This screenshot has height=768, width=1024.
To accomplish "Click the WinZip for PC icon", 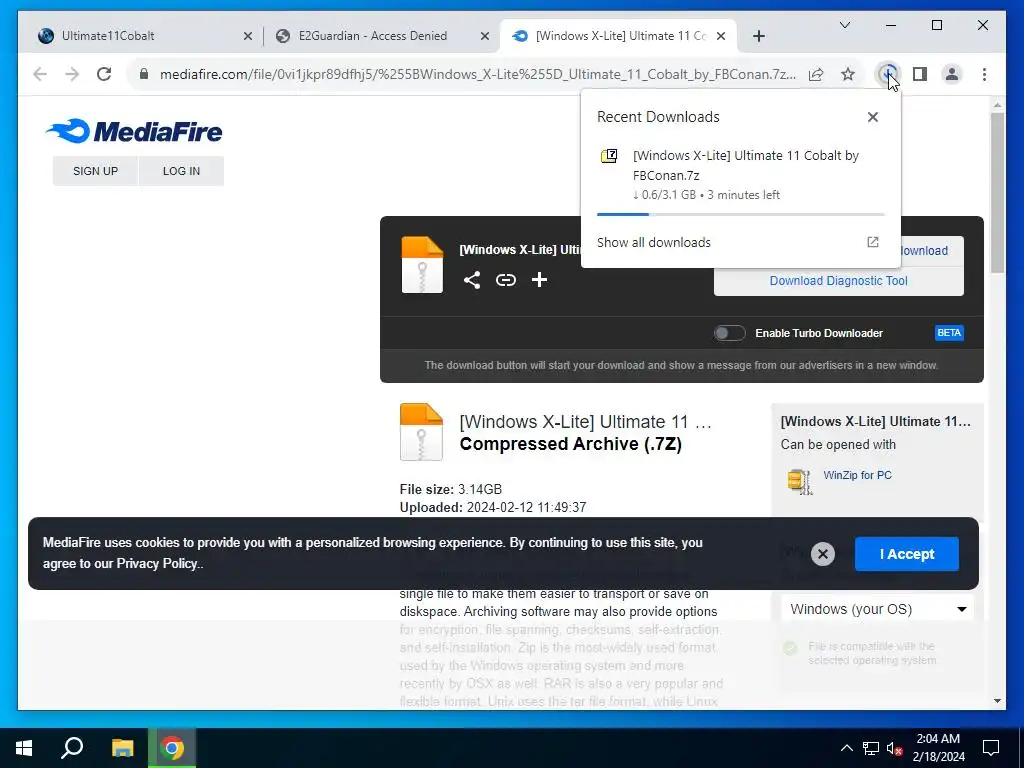I will tap(799, 482).
